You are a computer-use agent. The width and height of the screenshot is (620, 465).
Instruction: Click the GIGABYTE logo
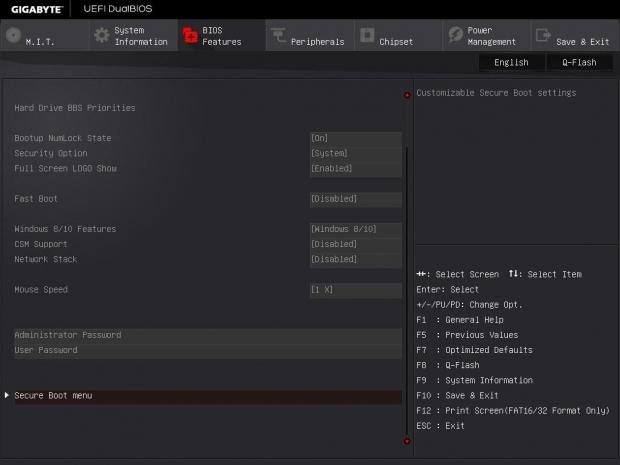[37, 9]
